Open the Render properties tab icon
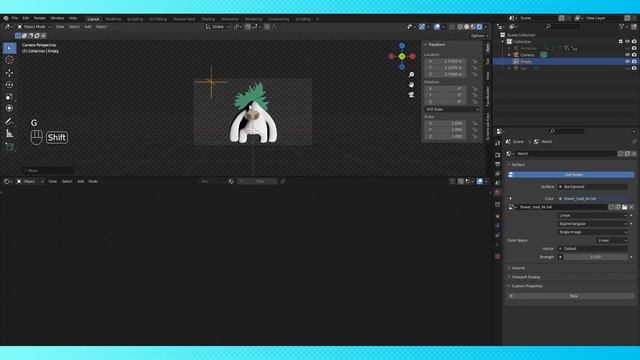Screen dimensions: 640x360 (498, 155)
